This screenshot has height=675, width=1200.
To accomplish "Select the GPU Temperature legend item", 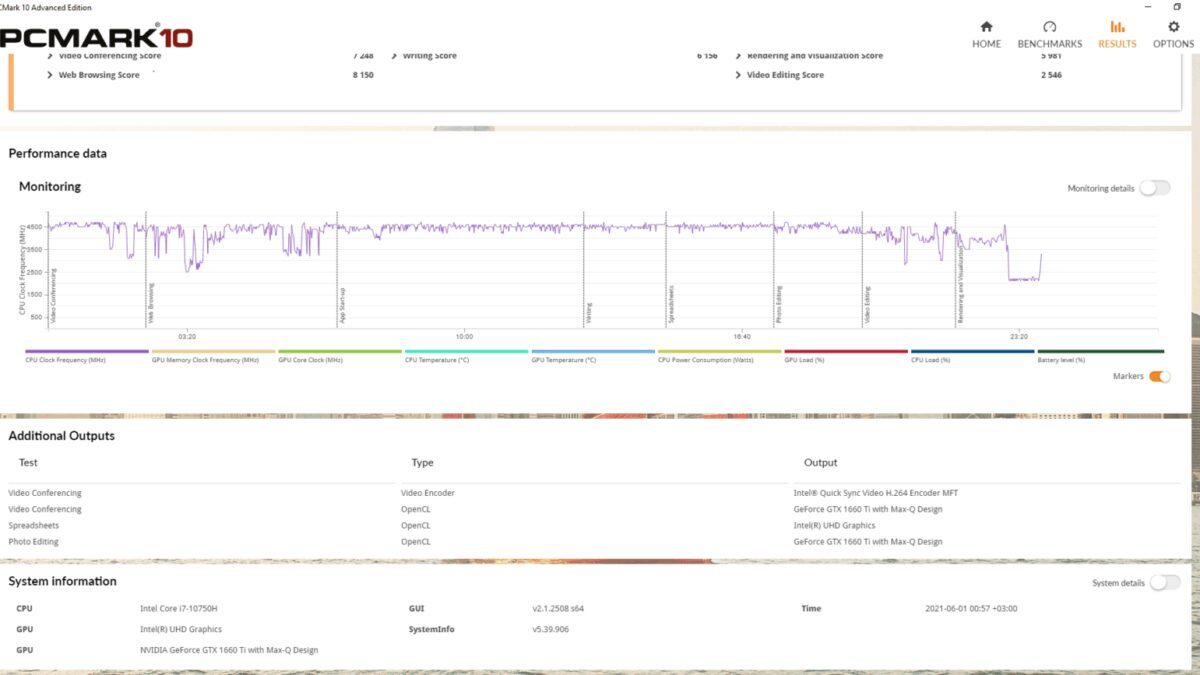I will pos(593,355).
